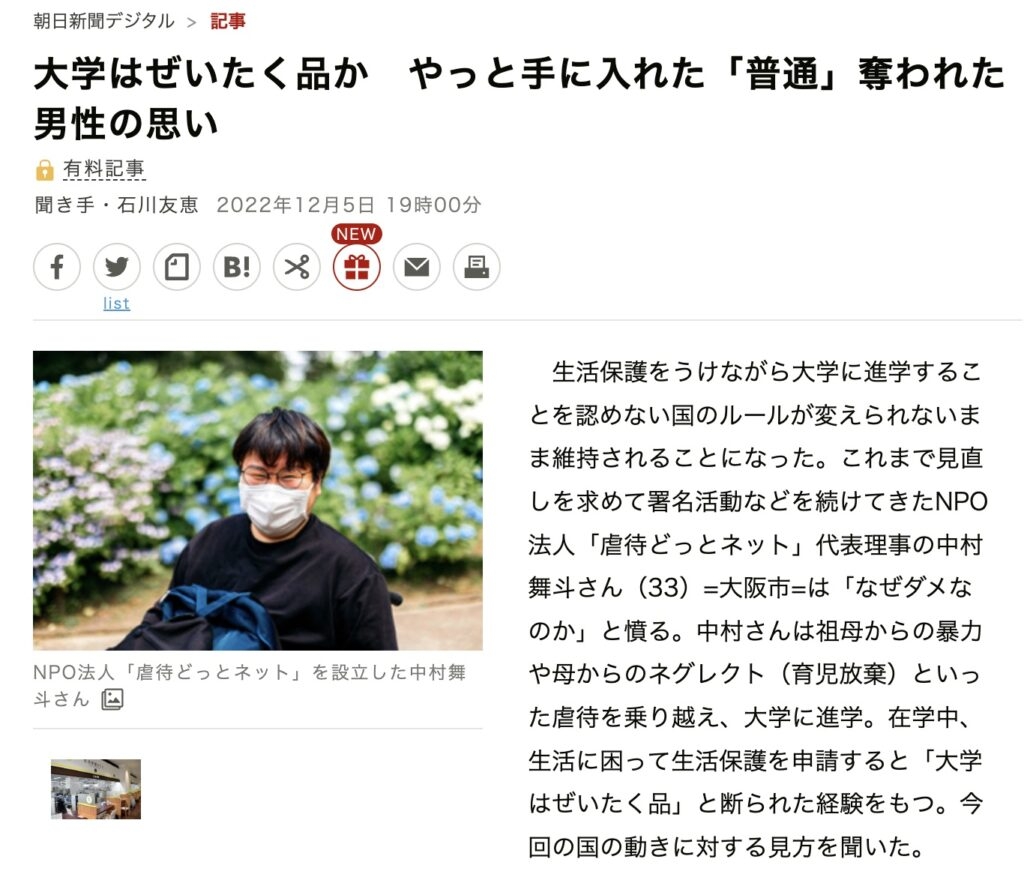1024x883 pixels.
Task: Send the article by email icon
Action: point(417,266)
